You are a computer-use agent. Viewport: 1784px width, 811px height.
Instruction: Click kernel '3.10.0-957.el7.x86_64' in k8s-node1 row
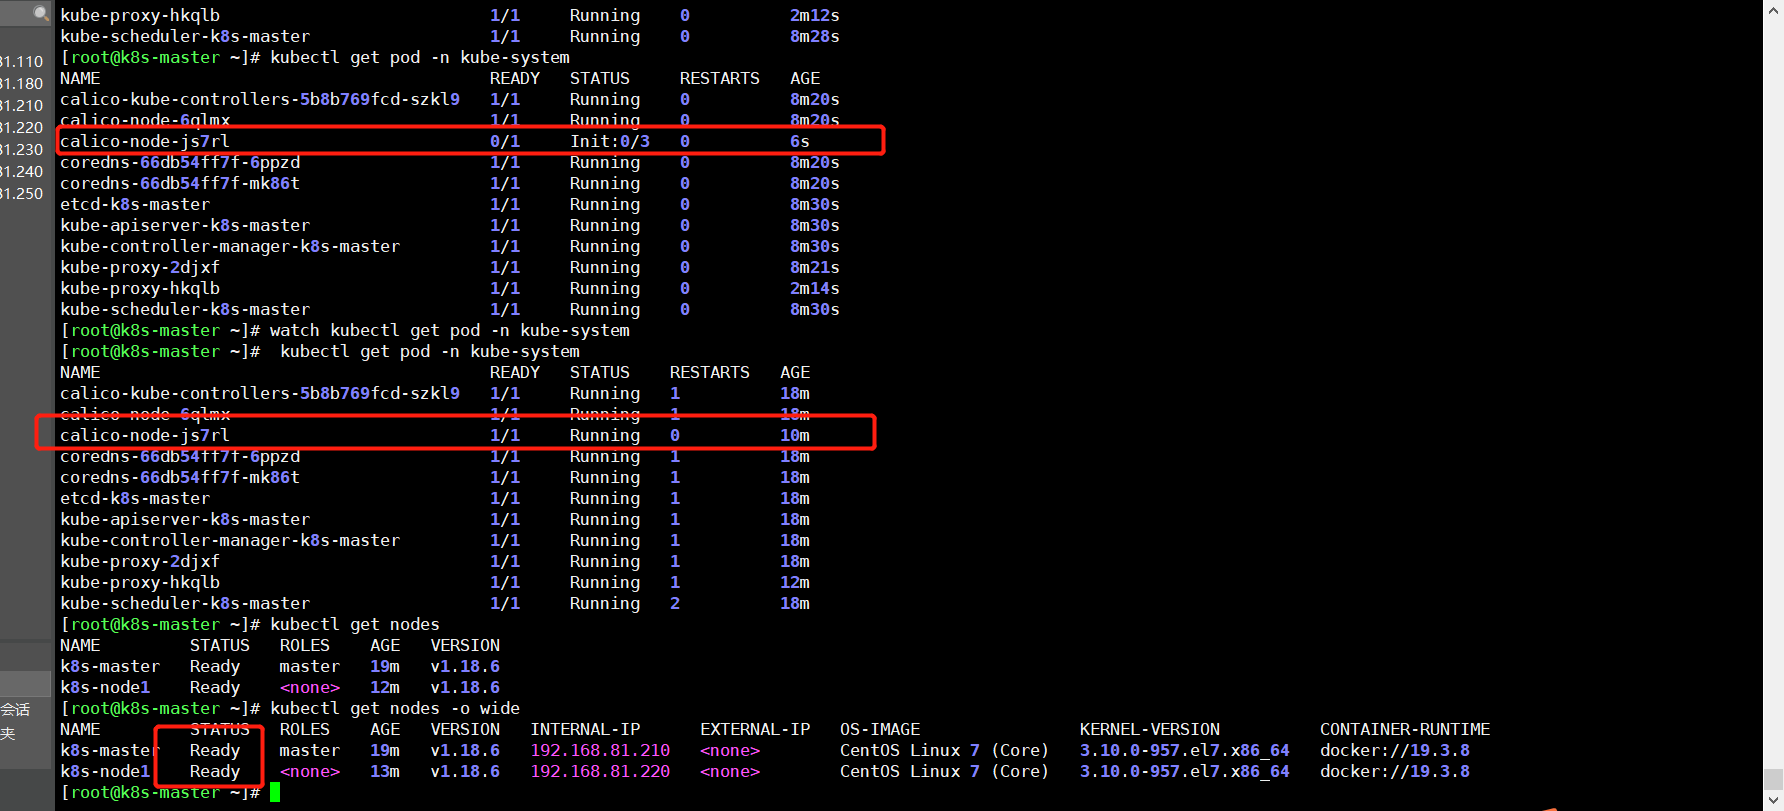[x=1185, y=771]
